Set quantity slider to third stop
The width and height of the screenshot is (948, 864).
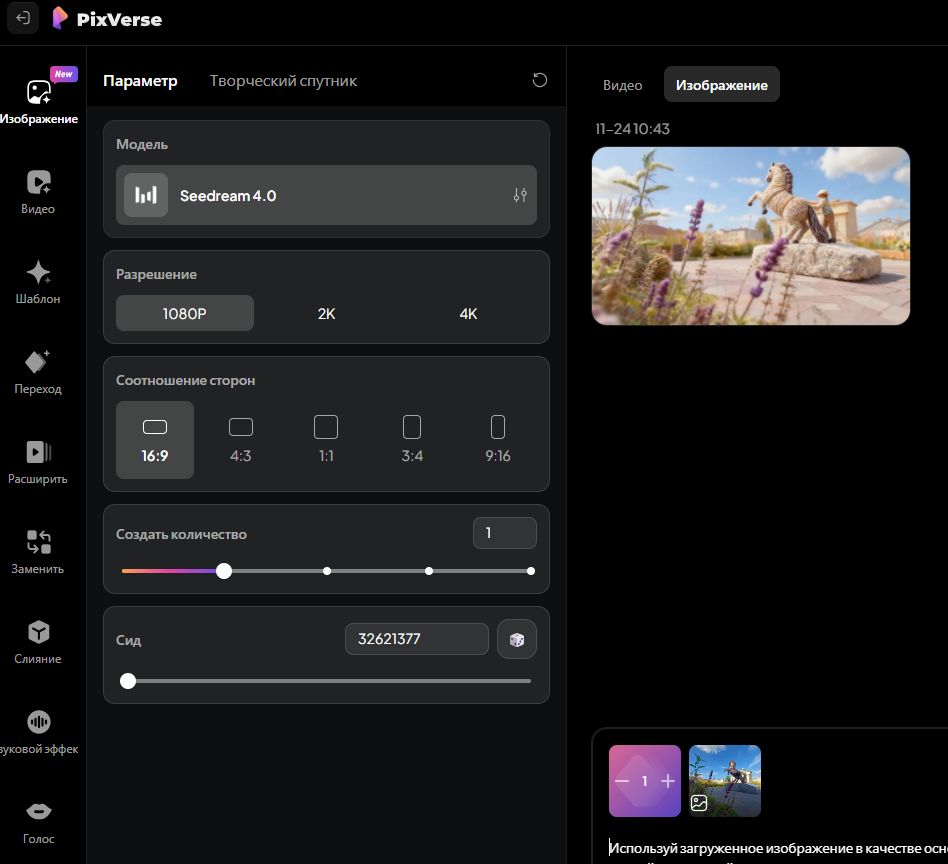tap(429, 571)
